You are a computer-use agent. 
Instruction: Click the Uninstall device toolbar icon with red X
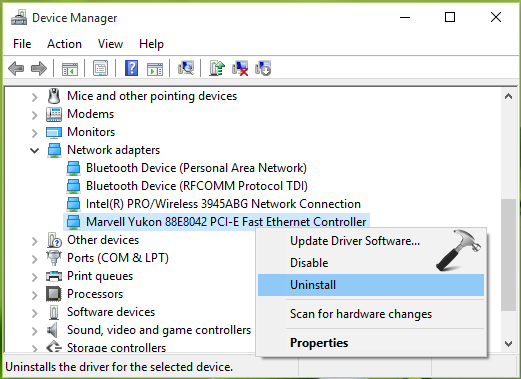click(240, 68)
